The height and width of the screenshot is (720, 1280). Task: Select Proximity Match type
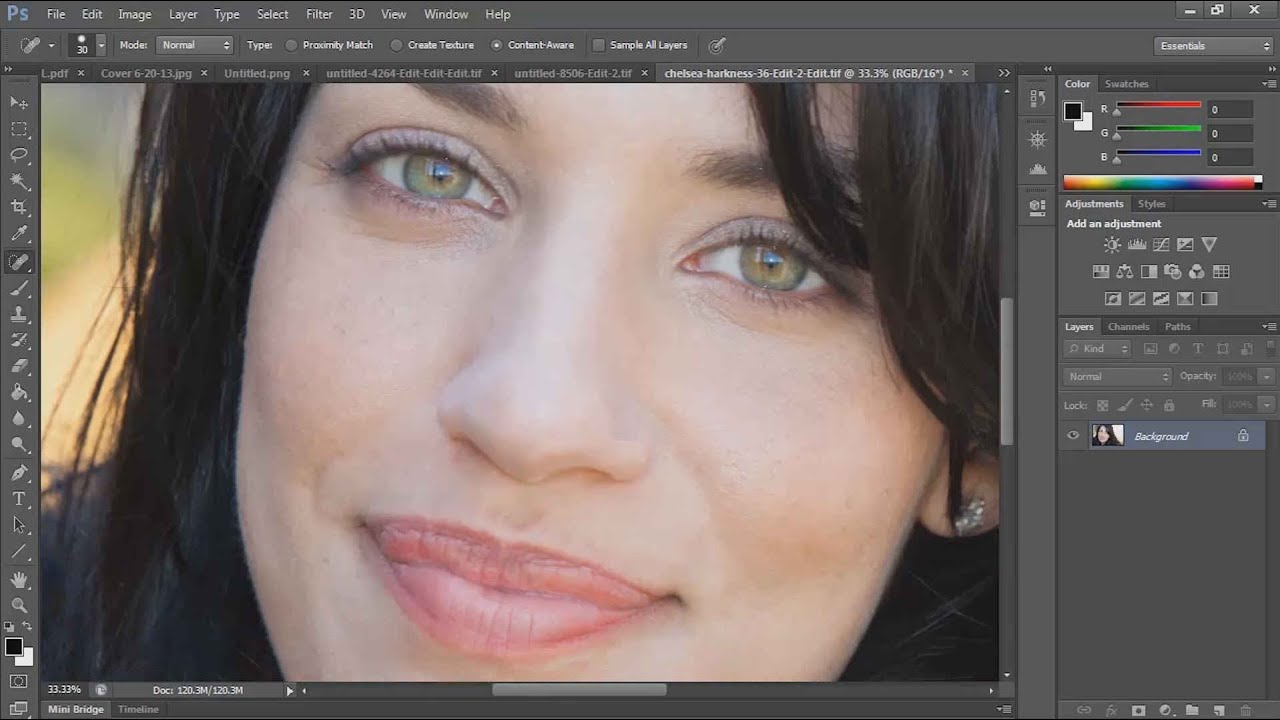329,45
